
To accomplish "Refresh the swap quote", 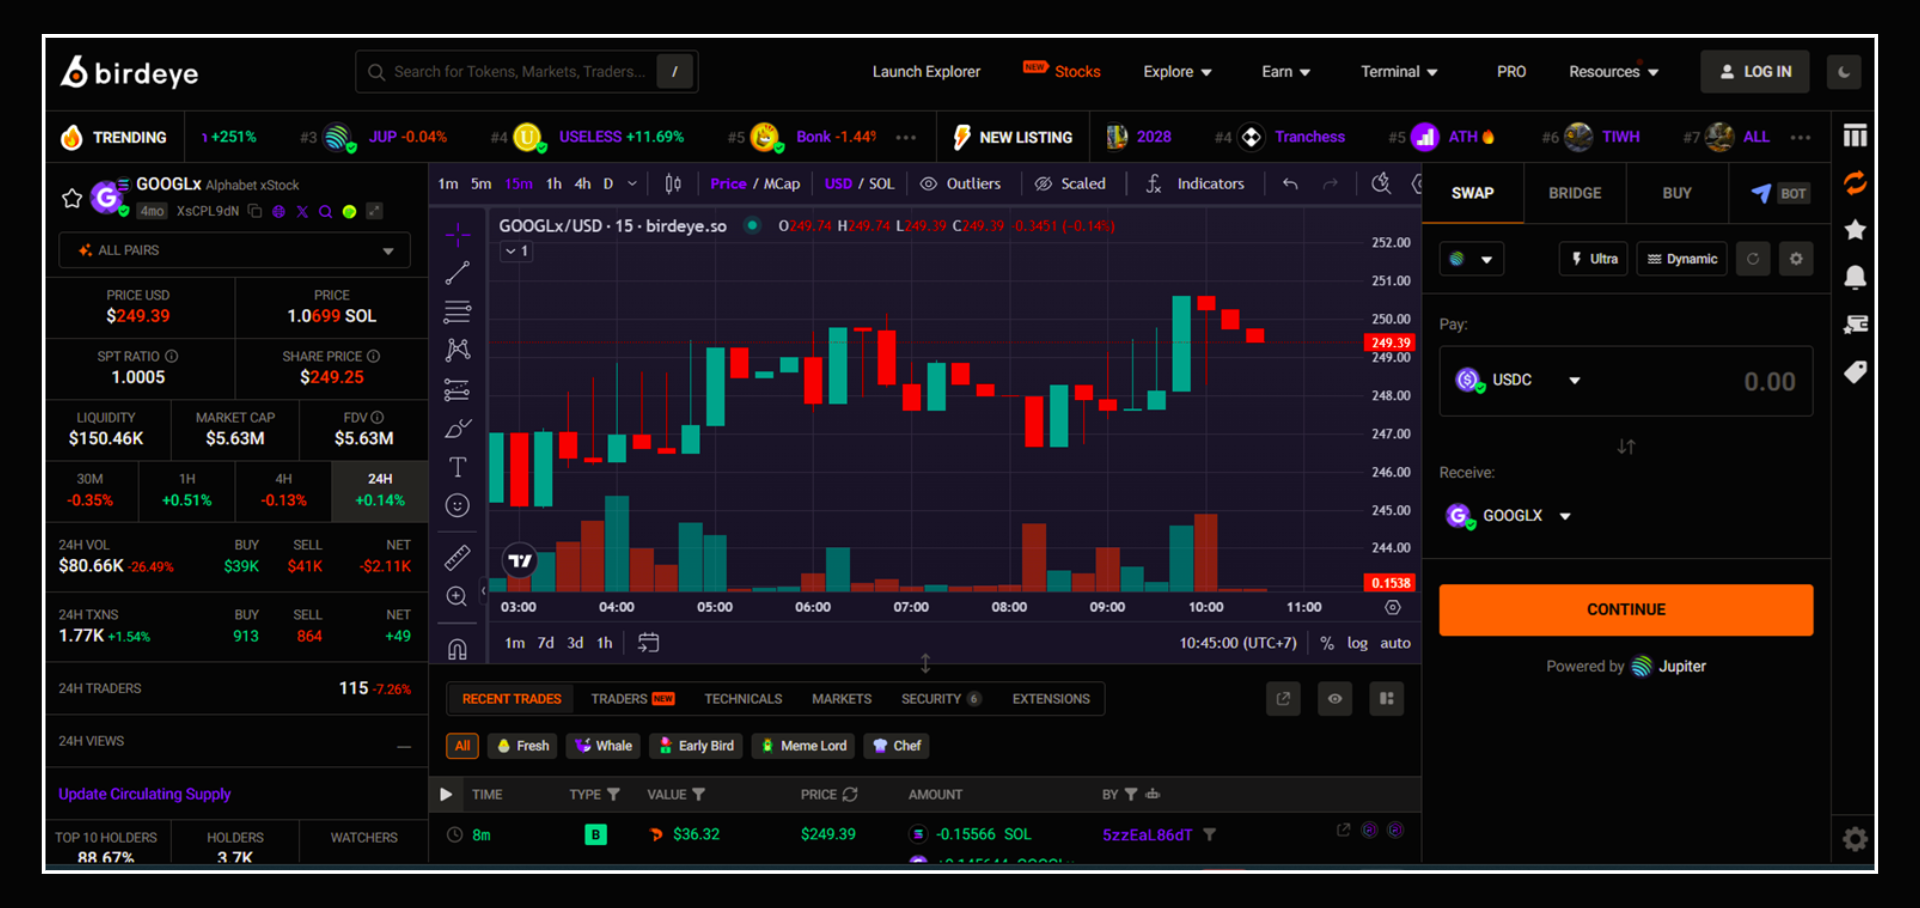I will (1753, 259).
